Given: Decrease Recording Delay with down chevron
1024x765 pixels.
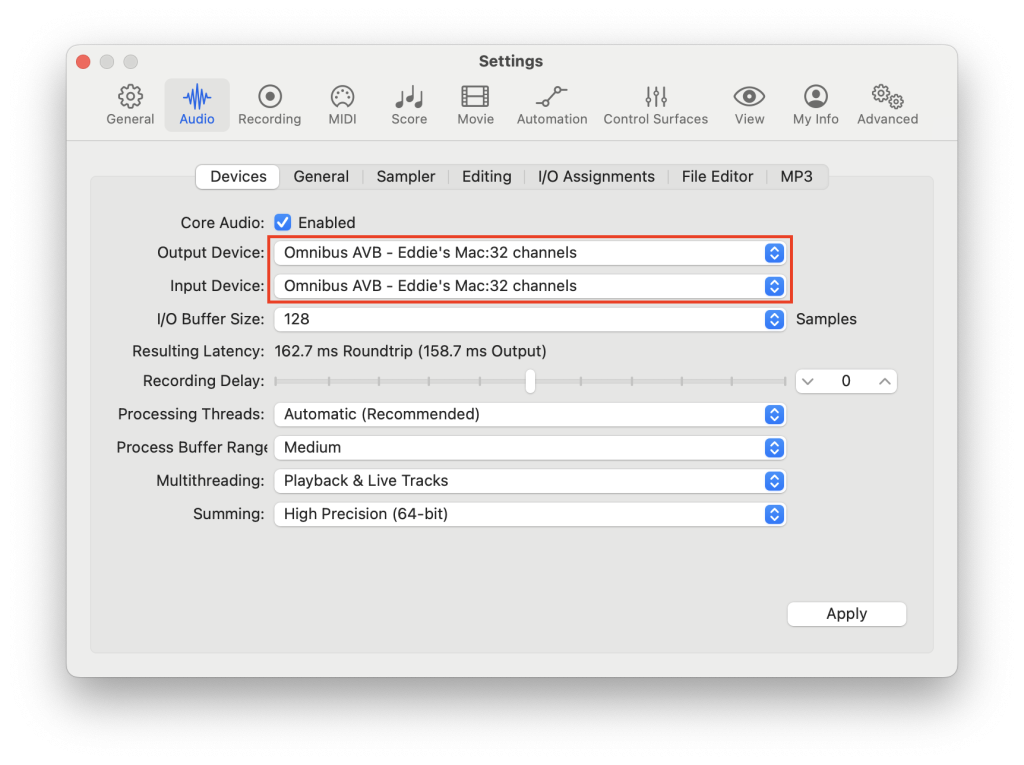Looking at the screenshot, I should click(808, 382).
